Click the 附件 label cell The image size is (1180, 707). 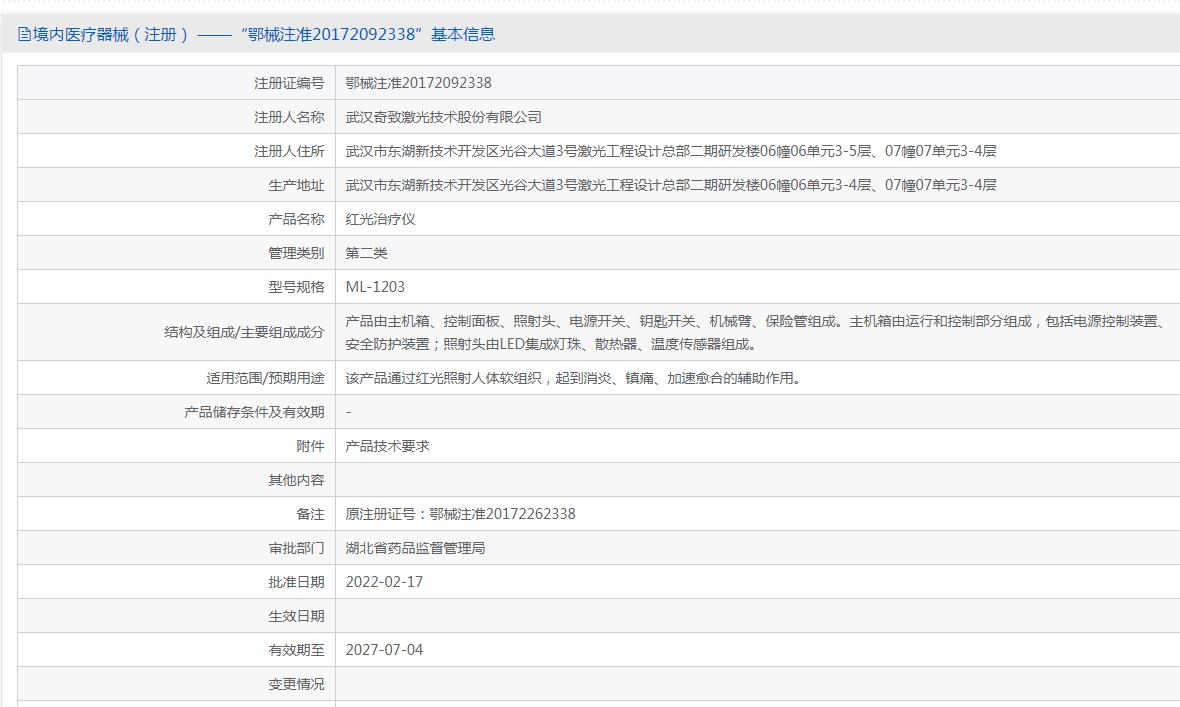(x=176, y=446)
